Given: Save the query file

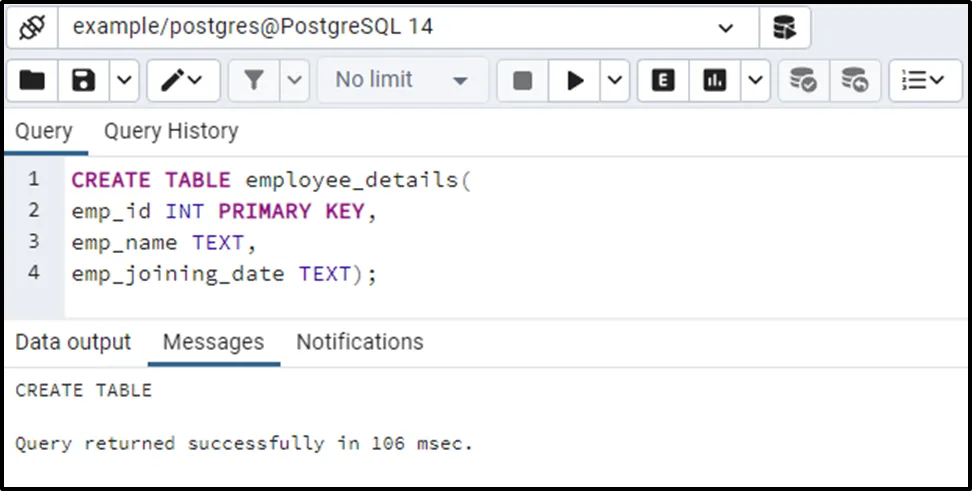Looking at the screenshot, I should pyautogui.click(x=84, y=80).
